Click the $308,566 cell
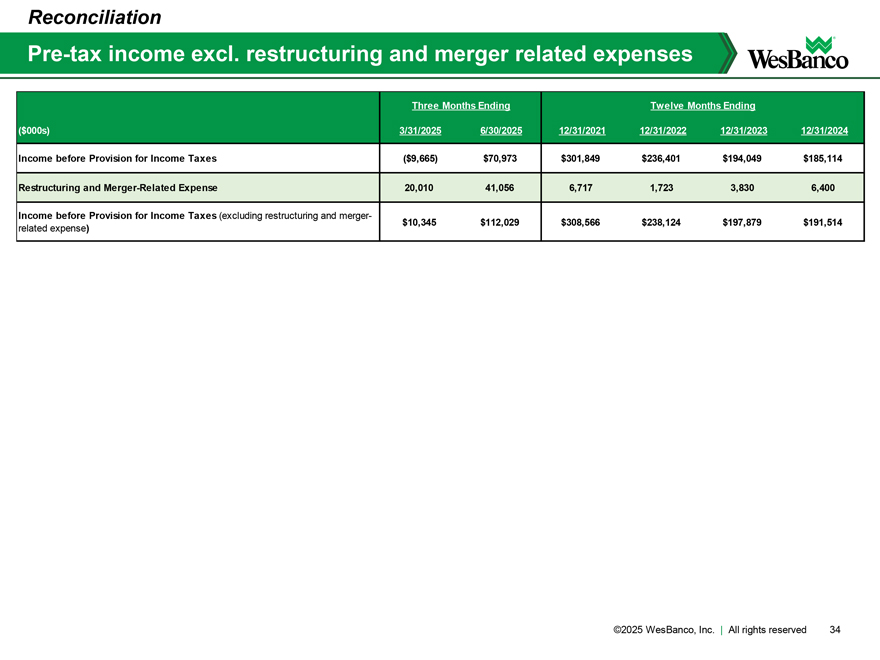 (580, 222)
